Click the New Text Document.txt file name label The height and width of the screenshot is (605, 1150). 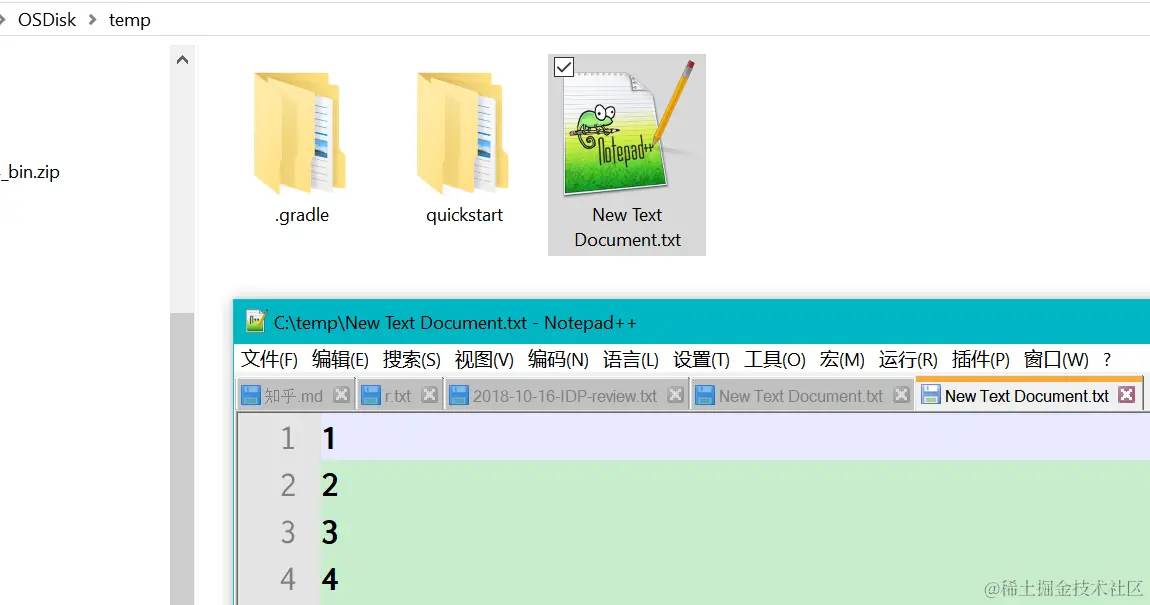click(x=627, y=227)
